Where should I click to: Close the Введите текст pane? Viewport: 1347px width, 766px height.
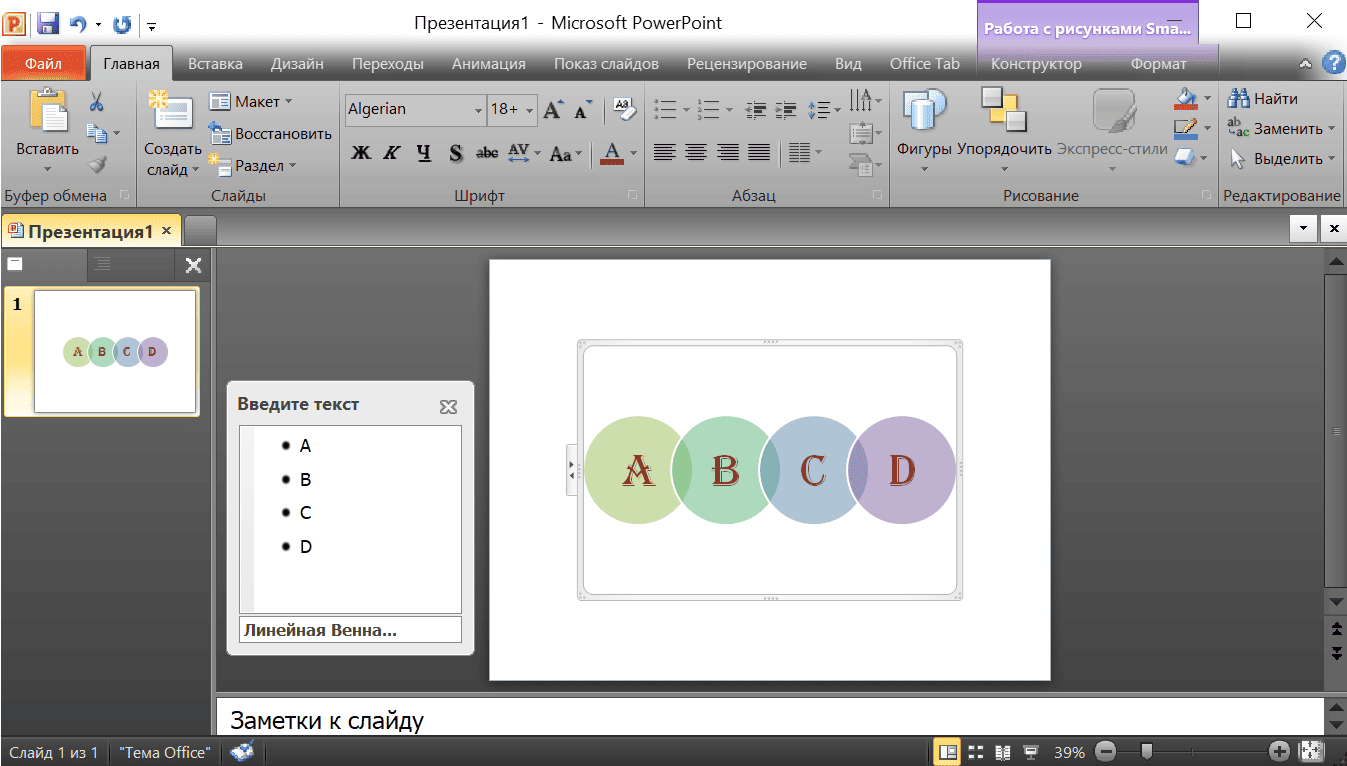(x=448, y=406)
